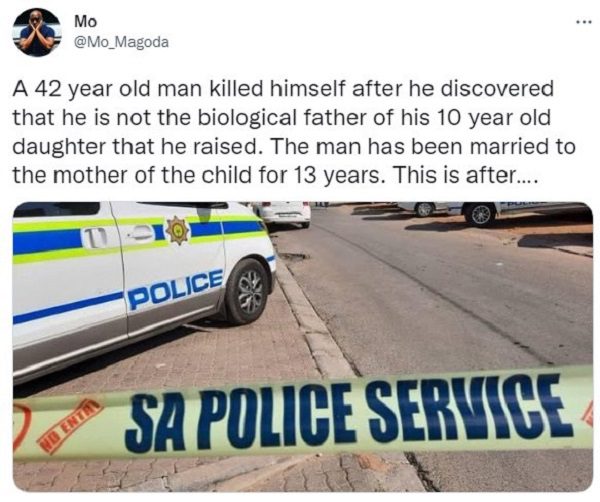The image size is (600, 502).
Task: Click the police van's rear wheel
Action: (x=247, y=291)
